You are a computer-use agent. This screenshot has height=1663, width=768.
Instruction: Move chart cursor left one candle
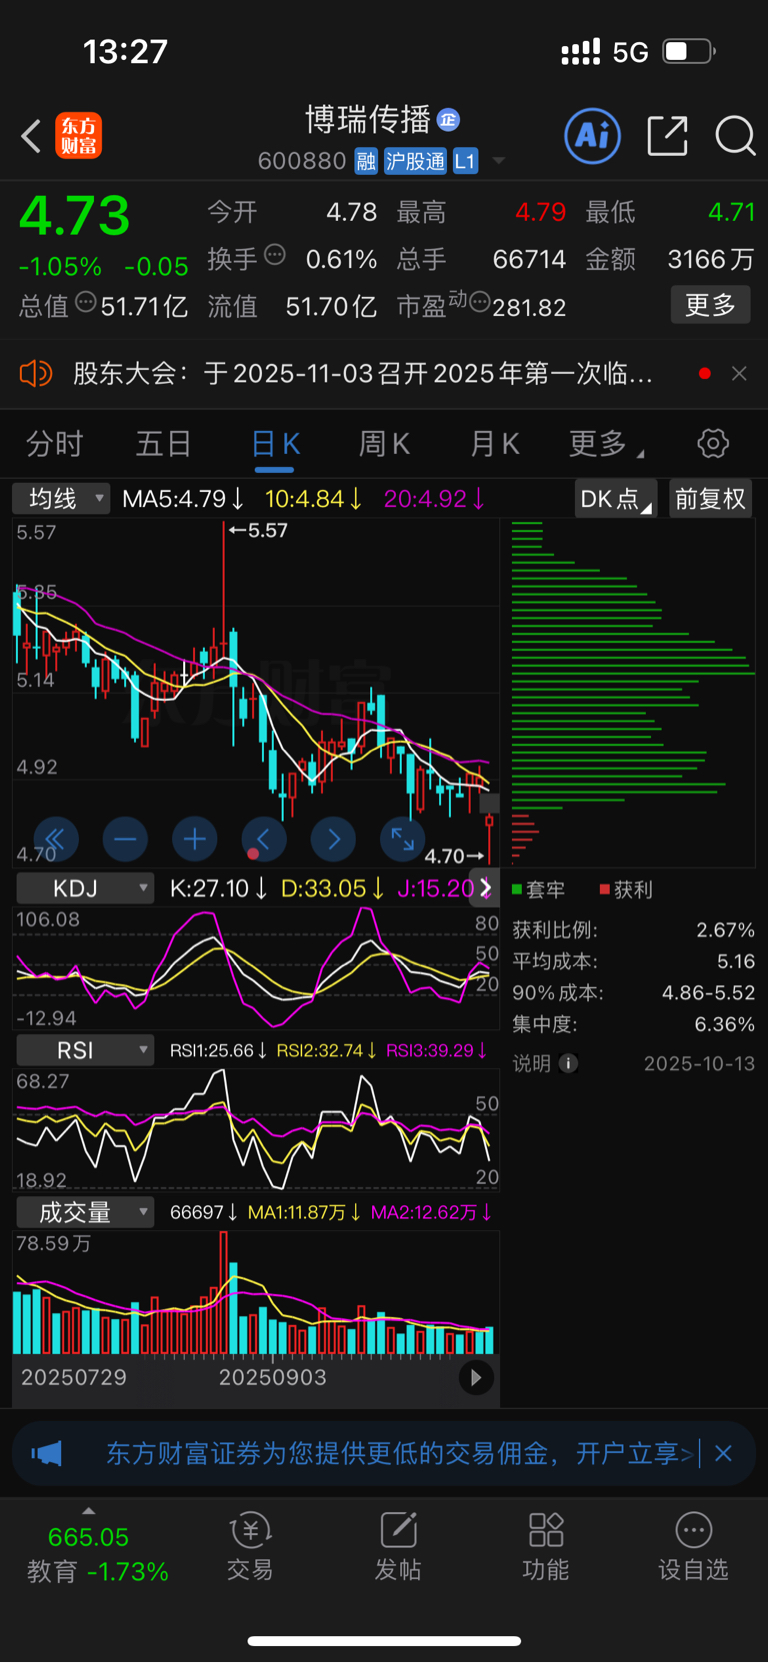(x=264, y=839)
